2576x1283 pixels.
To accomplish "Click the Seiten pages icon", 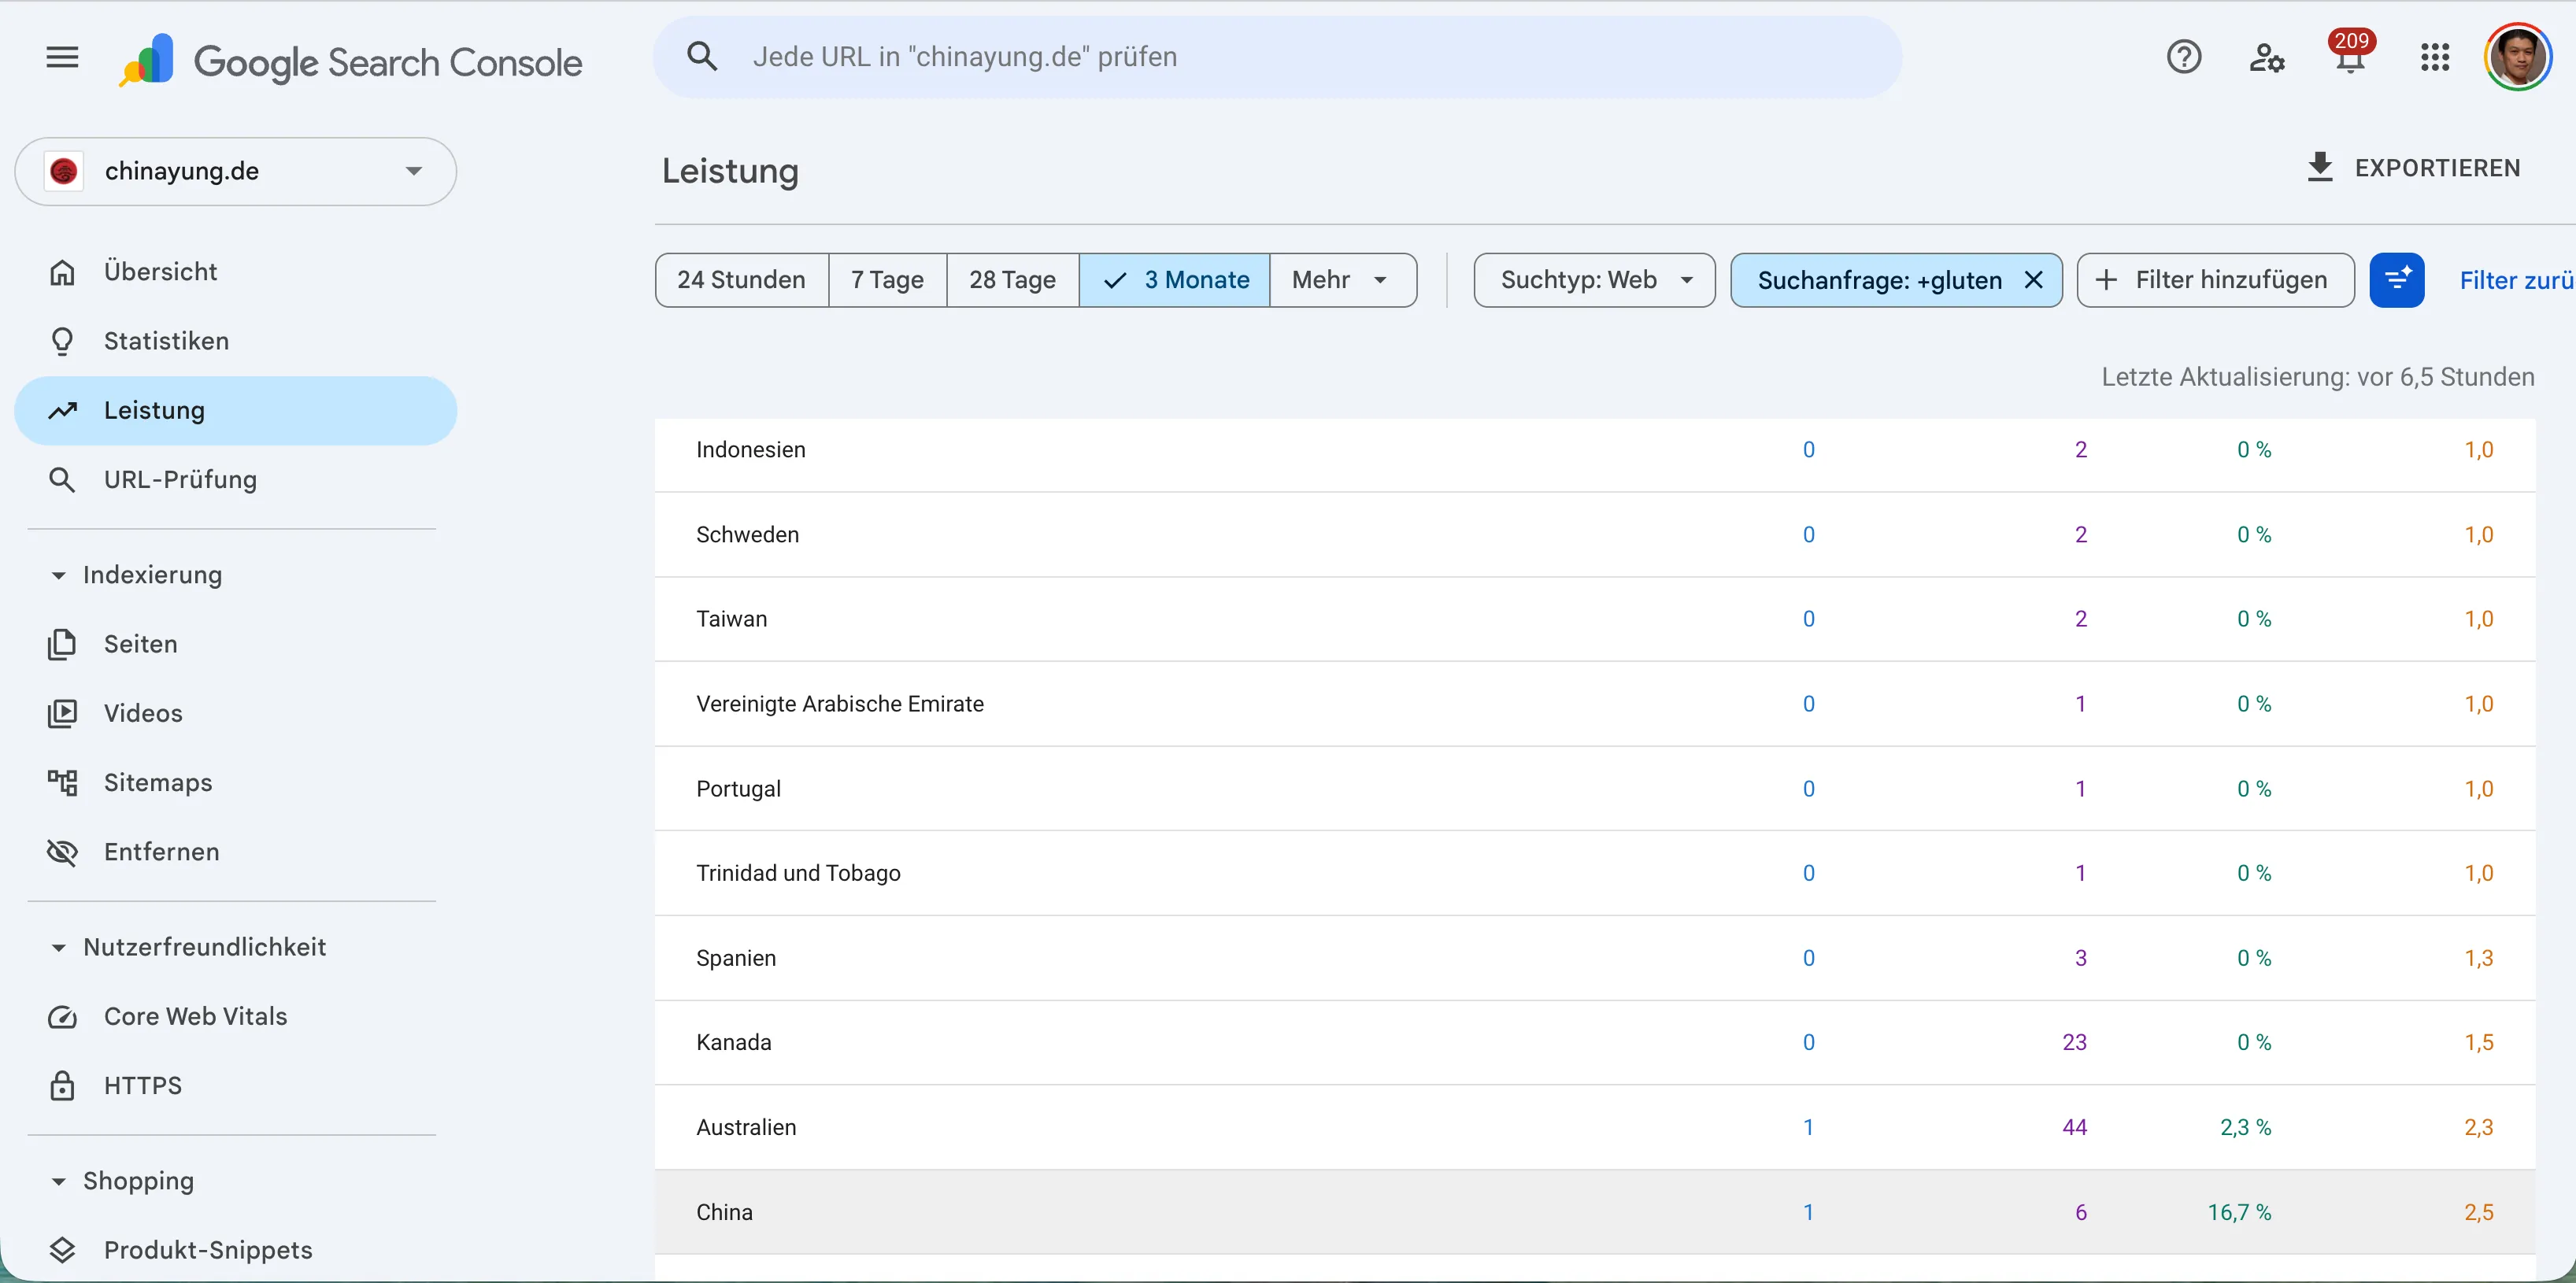I will click(62, 644).
